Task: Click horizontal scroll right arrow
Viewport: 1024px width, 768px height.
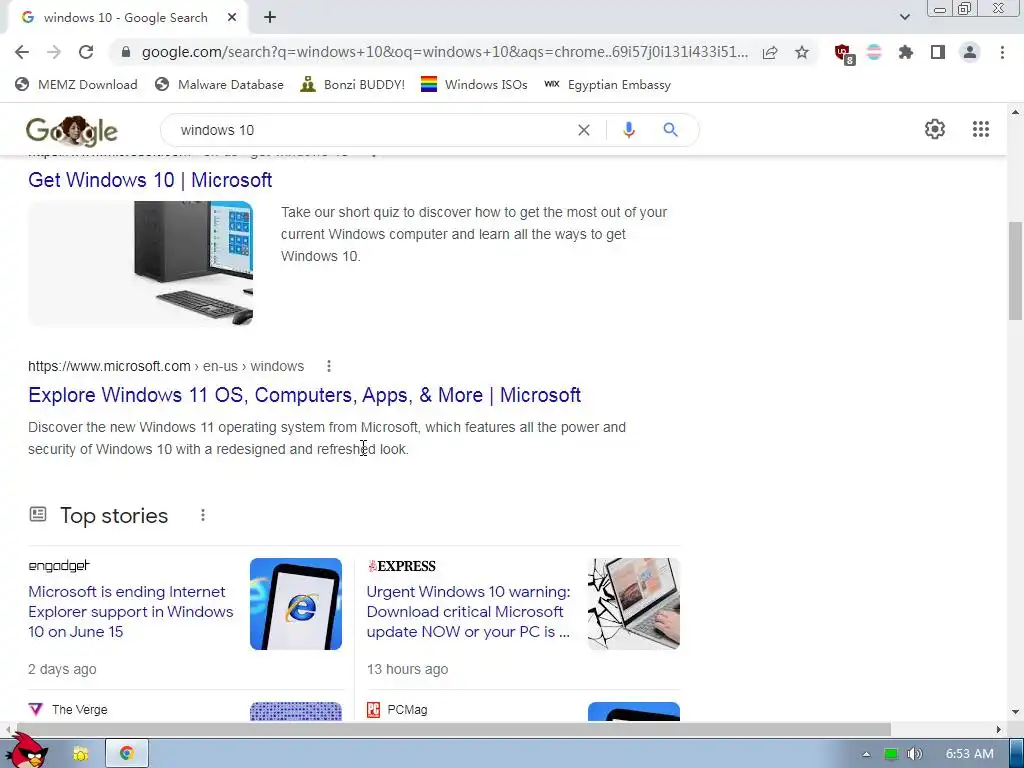Action: click(x=999, y=729)
